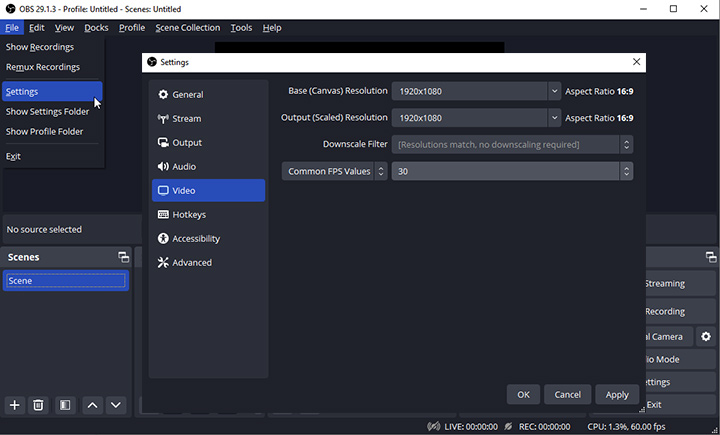Remove selected scene with trash icon
The image size is (720, 435).
[x=38, y=405]
